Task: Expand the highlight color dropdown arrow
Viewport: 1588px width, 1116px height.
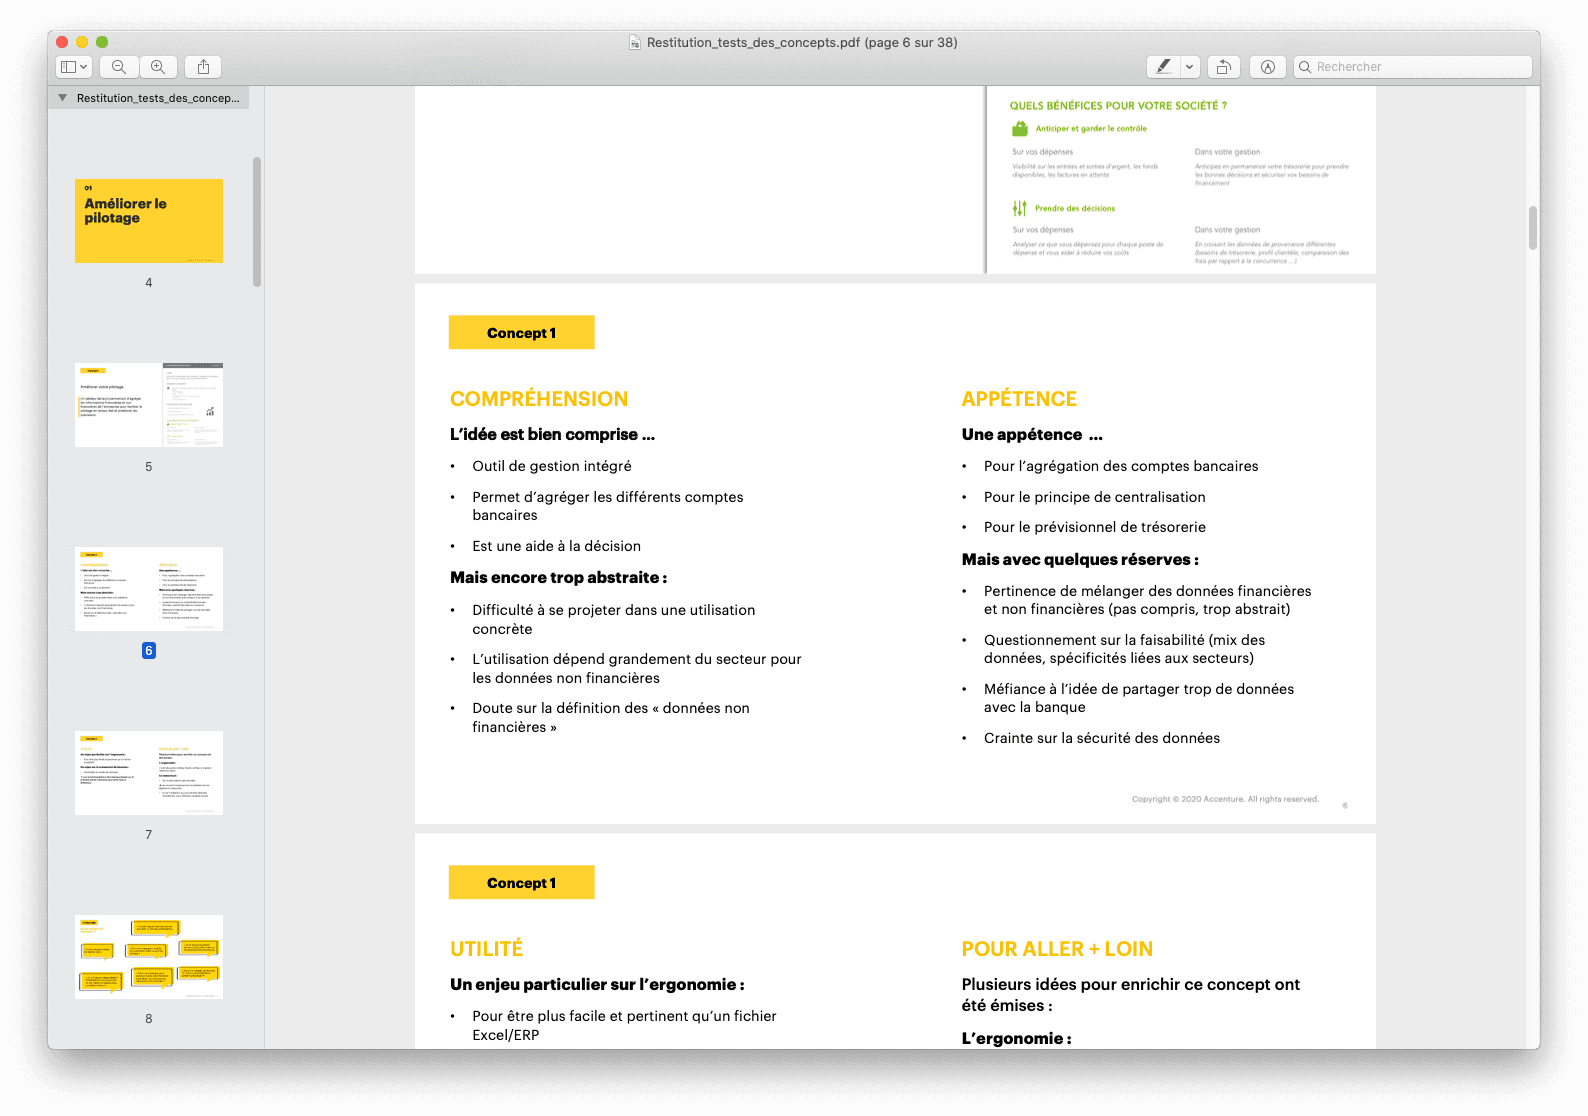Action: tap(1190, 67)
